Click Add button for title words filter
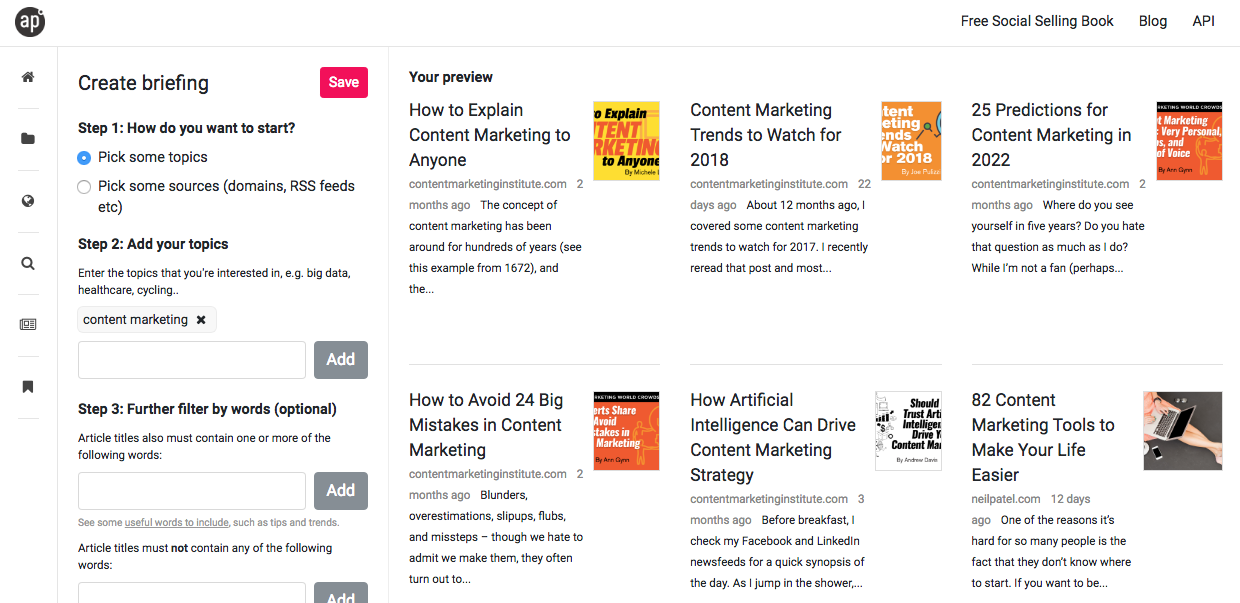The image size is (1240, 603). click(340, 490)
